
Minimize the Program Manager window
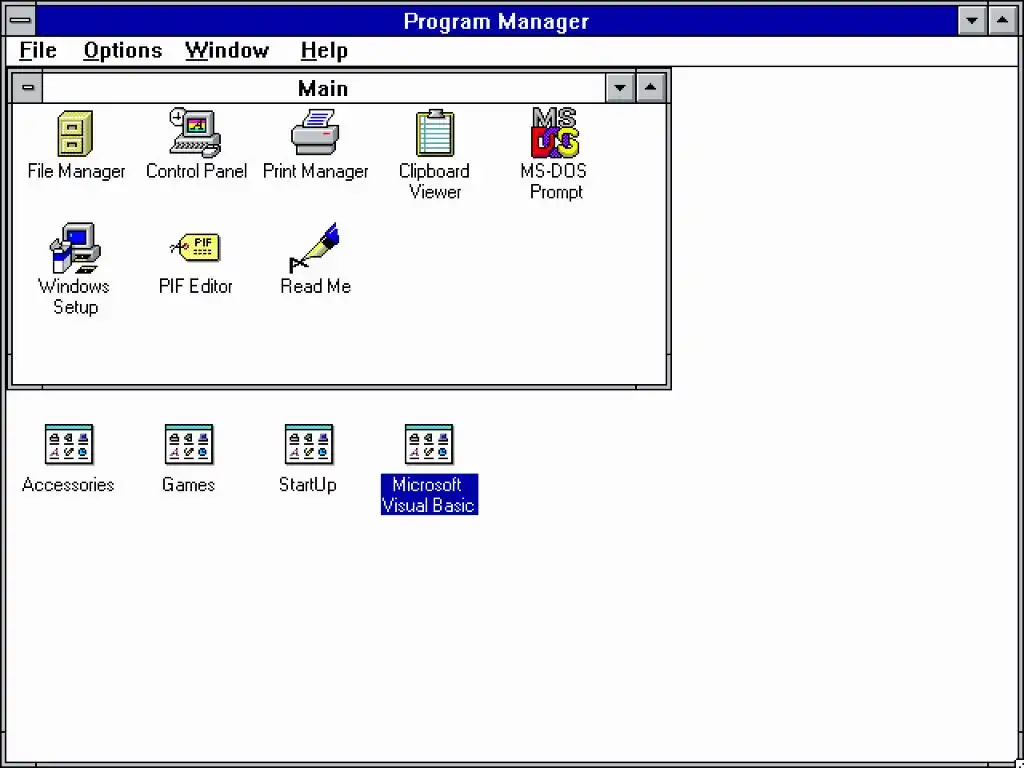coord(972,20)
